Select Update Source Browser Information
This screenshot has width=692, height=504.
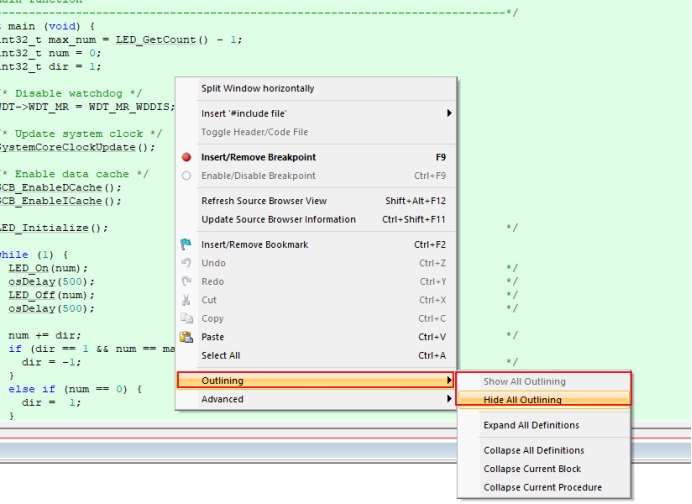278,219
